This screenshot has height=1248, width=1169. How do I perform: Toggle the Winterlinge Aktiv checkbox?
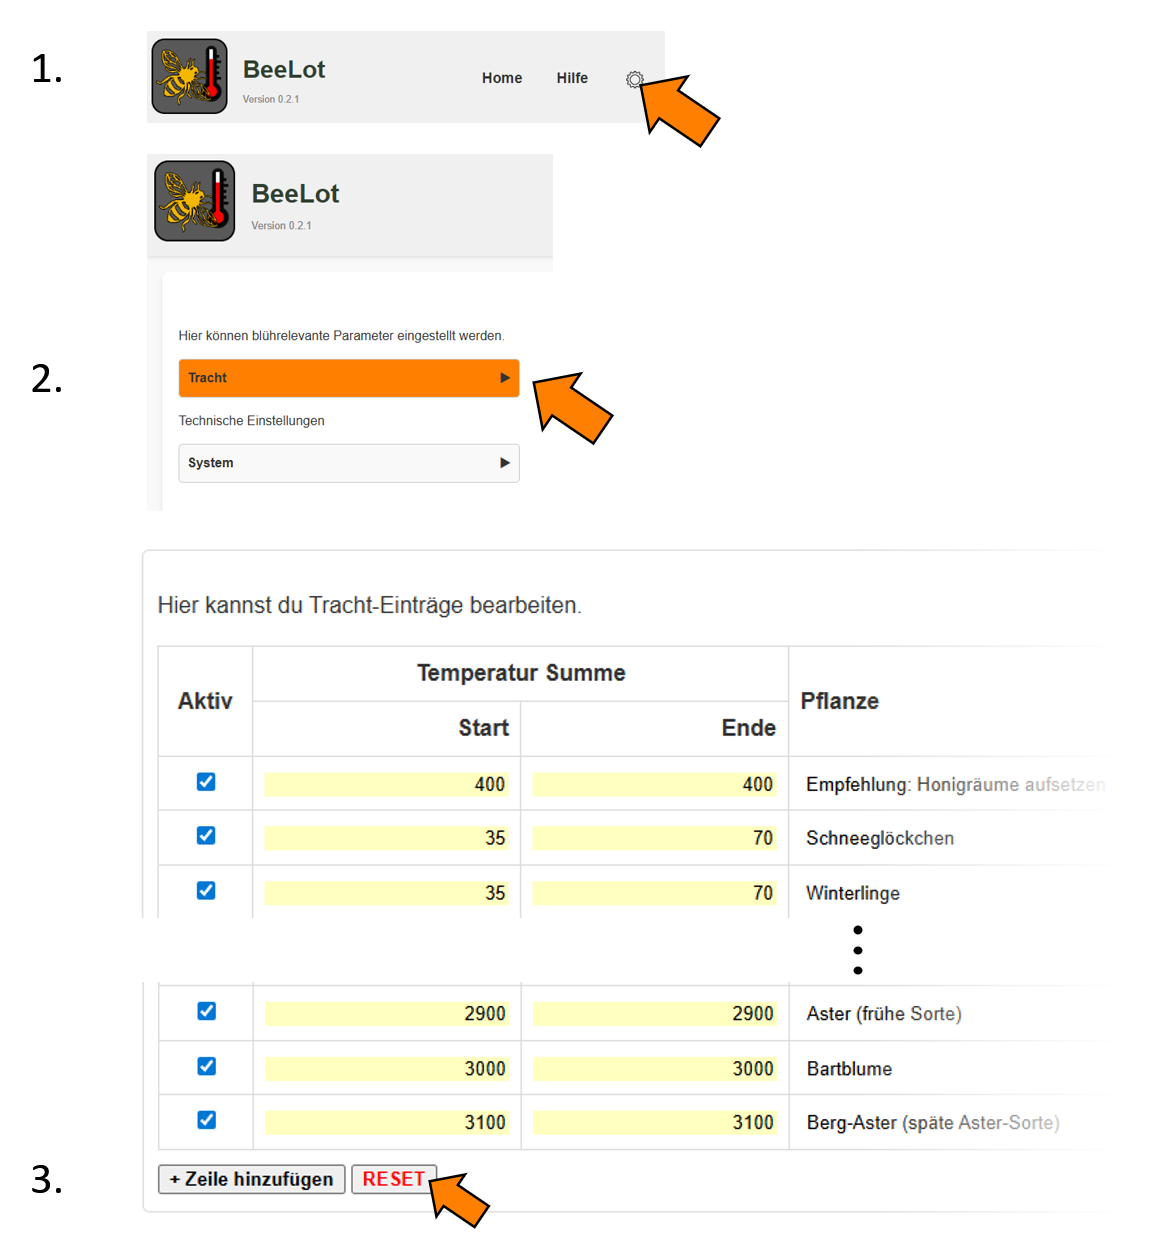206,890
